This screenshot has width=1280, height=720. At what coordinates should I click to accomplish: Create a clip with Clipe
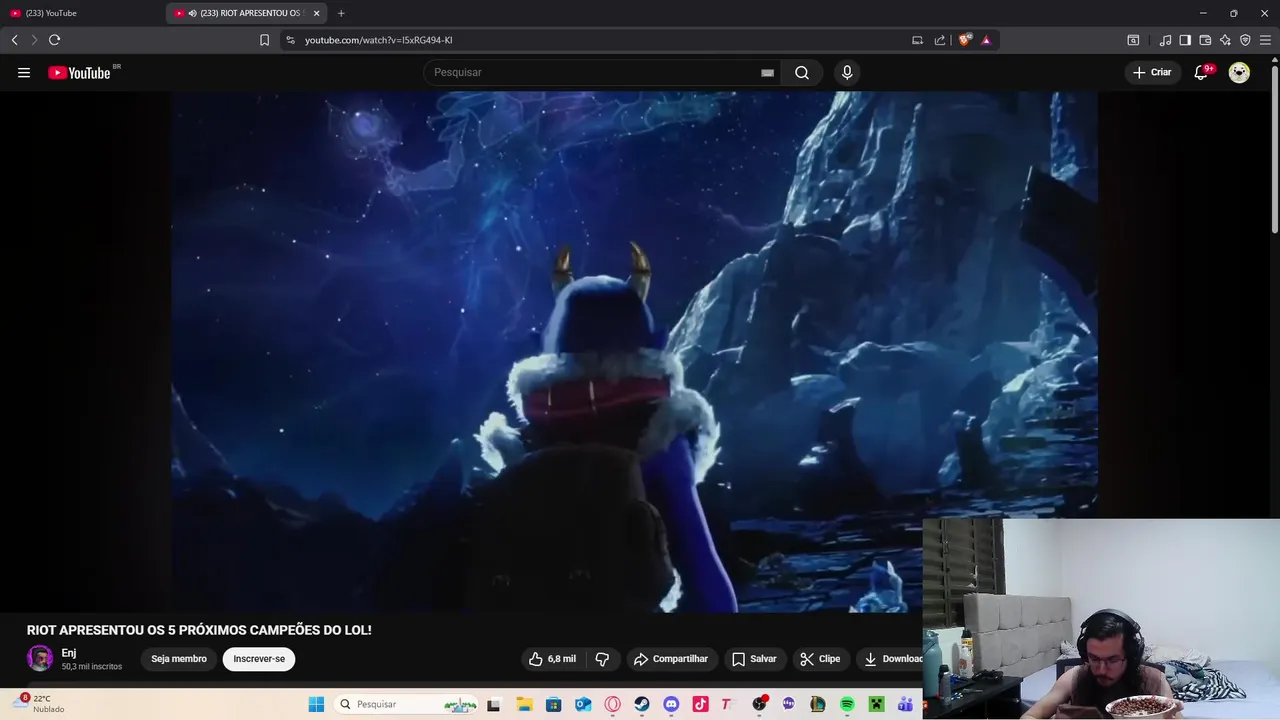pyautogui.click(x=820, y=659)
